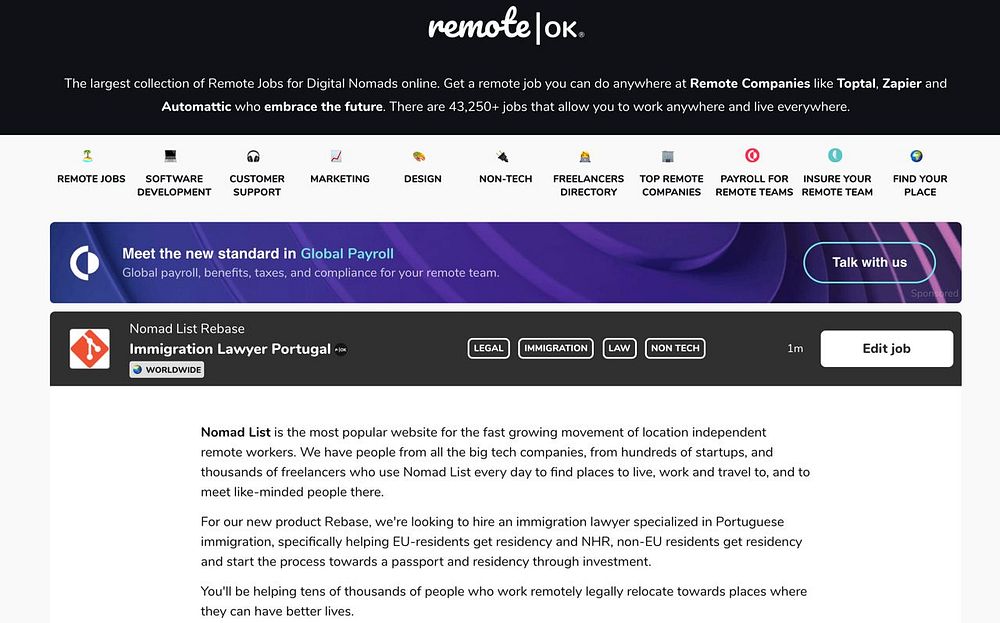Click the Edit job button
Viewport: 1000px width, 623px height.
click(886, 349)
